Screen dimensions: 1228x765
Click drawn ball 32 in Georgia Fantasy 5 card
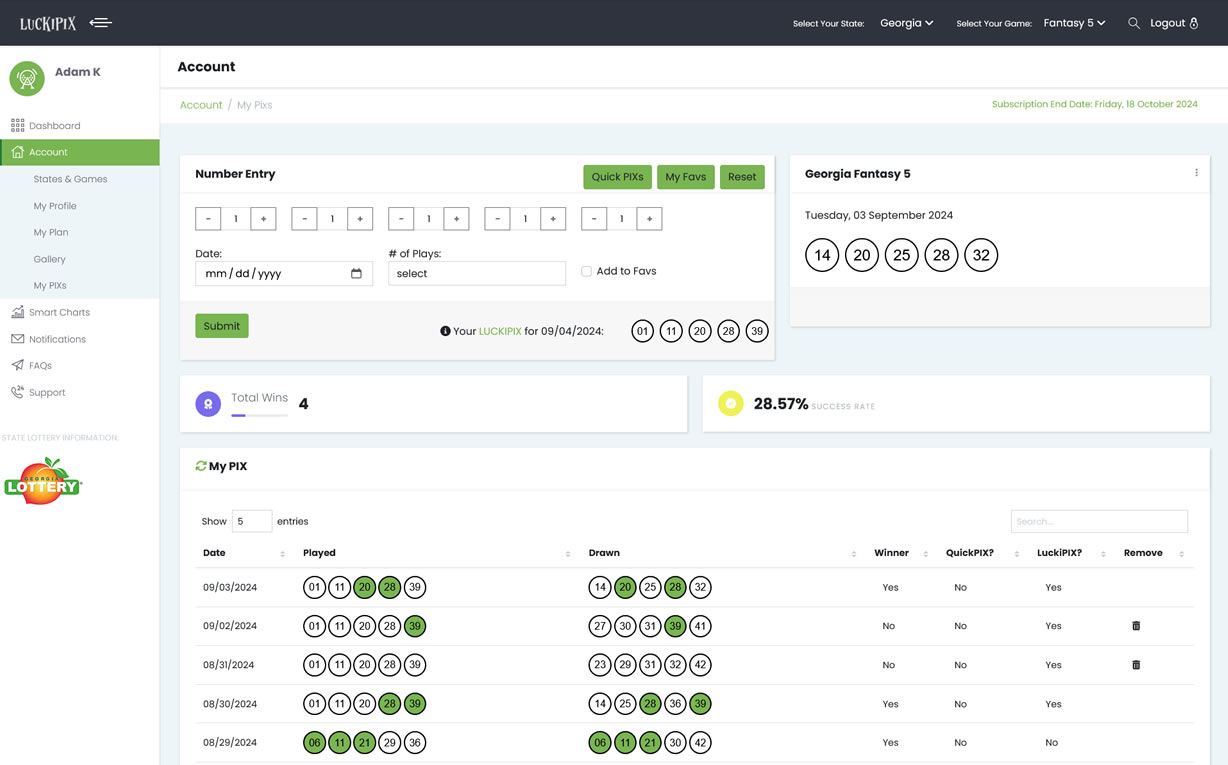981,255
